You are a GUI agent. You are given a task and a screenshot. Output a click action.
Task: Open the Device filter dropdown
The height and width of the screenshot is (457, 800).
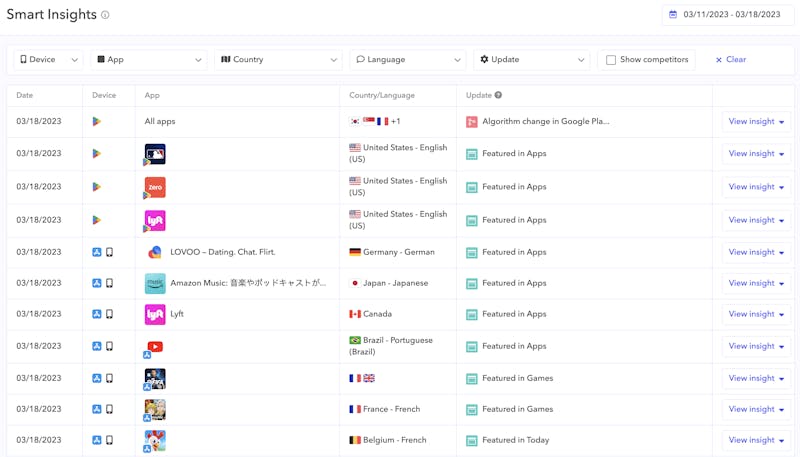pyautogui.click(x=48, y=60)
